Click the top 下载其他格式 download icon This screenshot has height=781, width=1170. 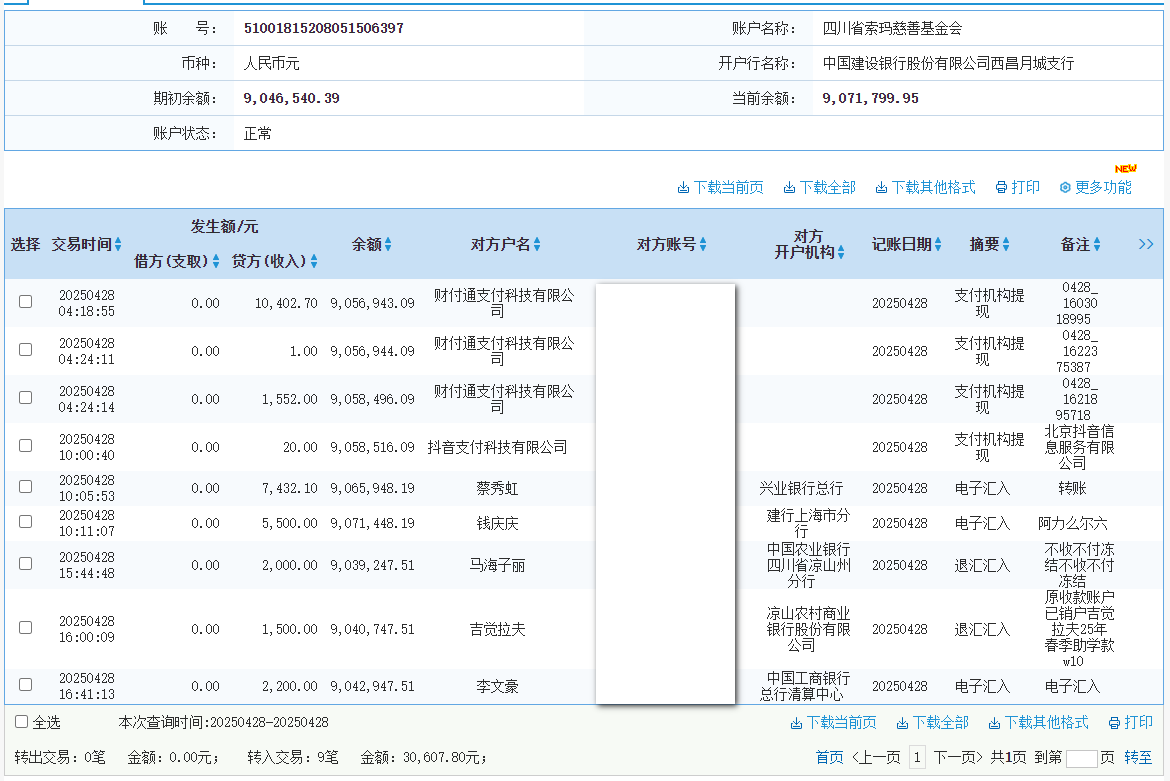tap(881, 188)
